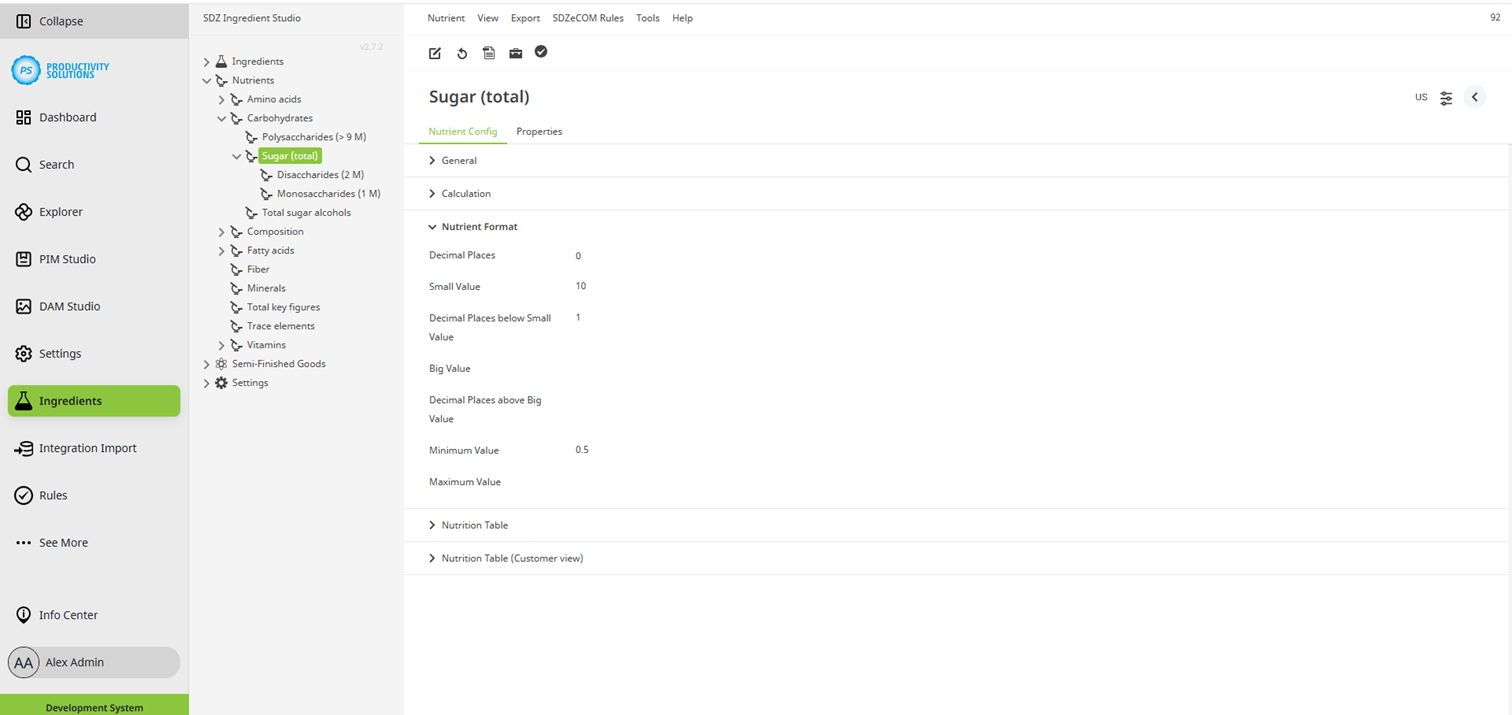Click the back chevron toggle near the header
This screenshot has height=715, width=1512.
(x=1474, y=97)
